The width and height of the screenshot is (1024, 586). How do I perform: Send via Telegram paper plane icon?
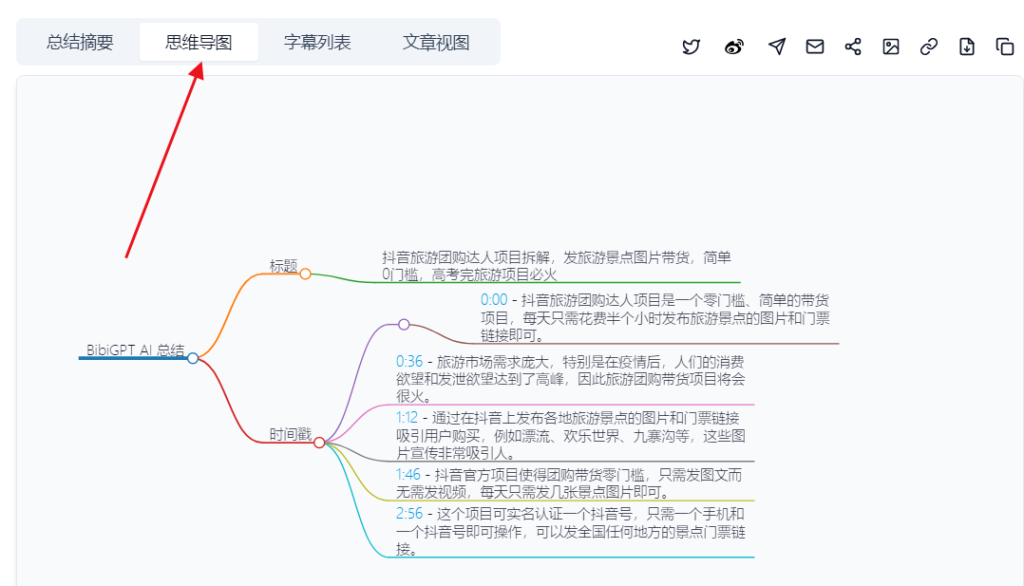(777, 47)
